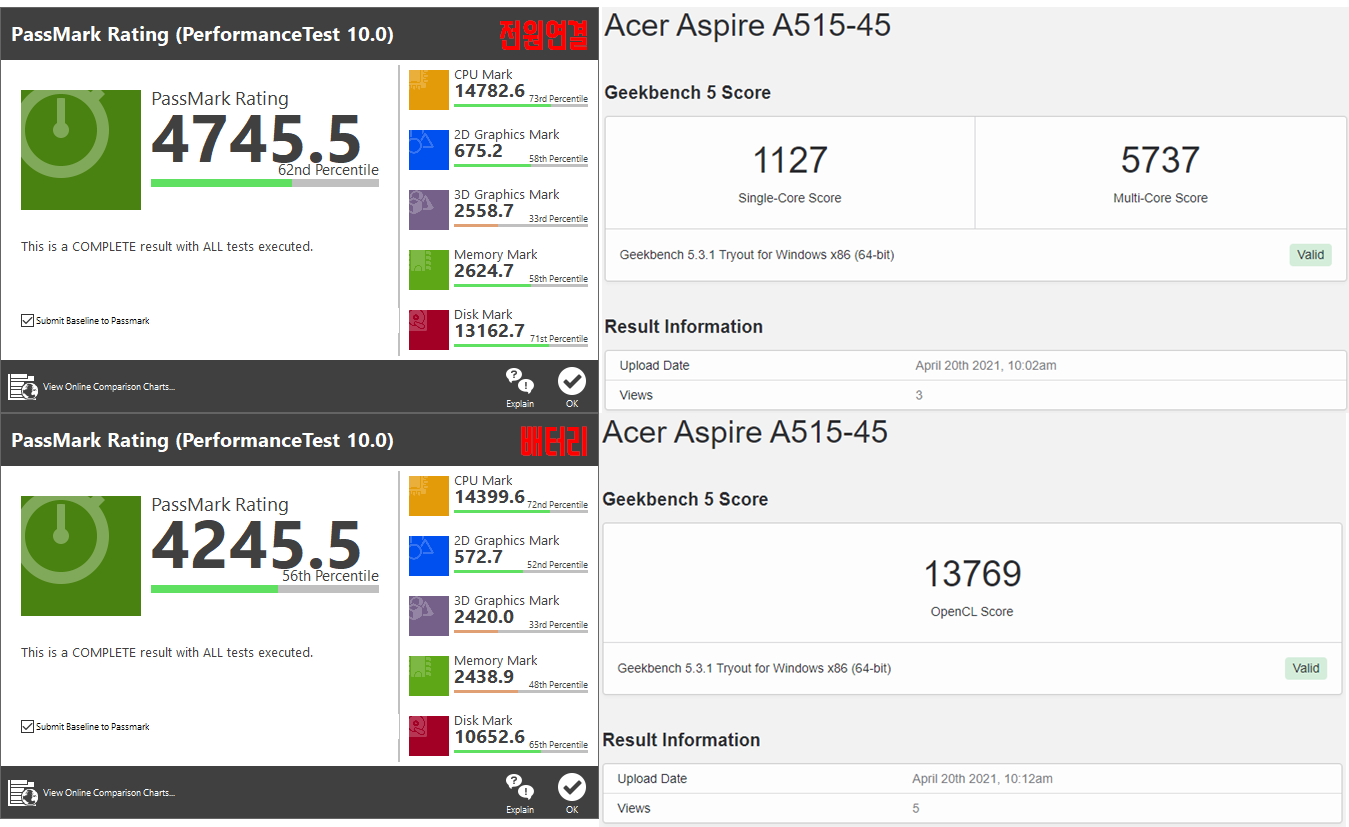1349x827 pixels.
Task: Click the Disk Mark score 13162.7
Action: point(489,331)
